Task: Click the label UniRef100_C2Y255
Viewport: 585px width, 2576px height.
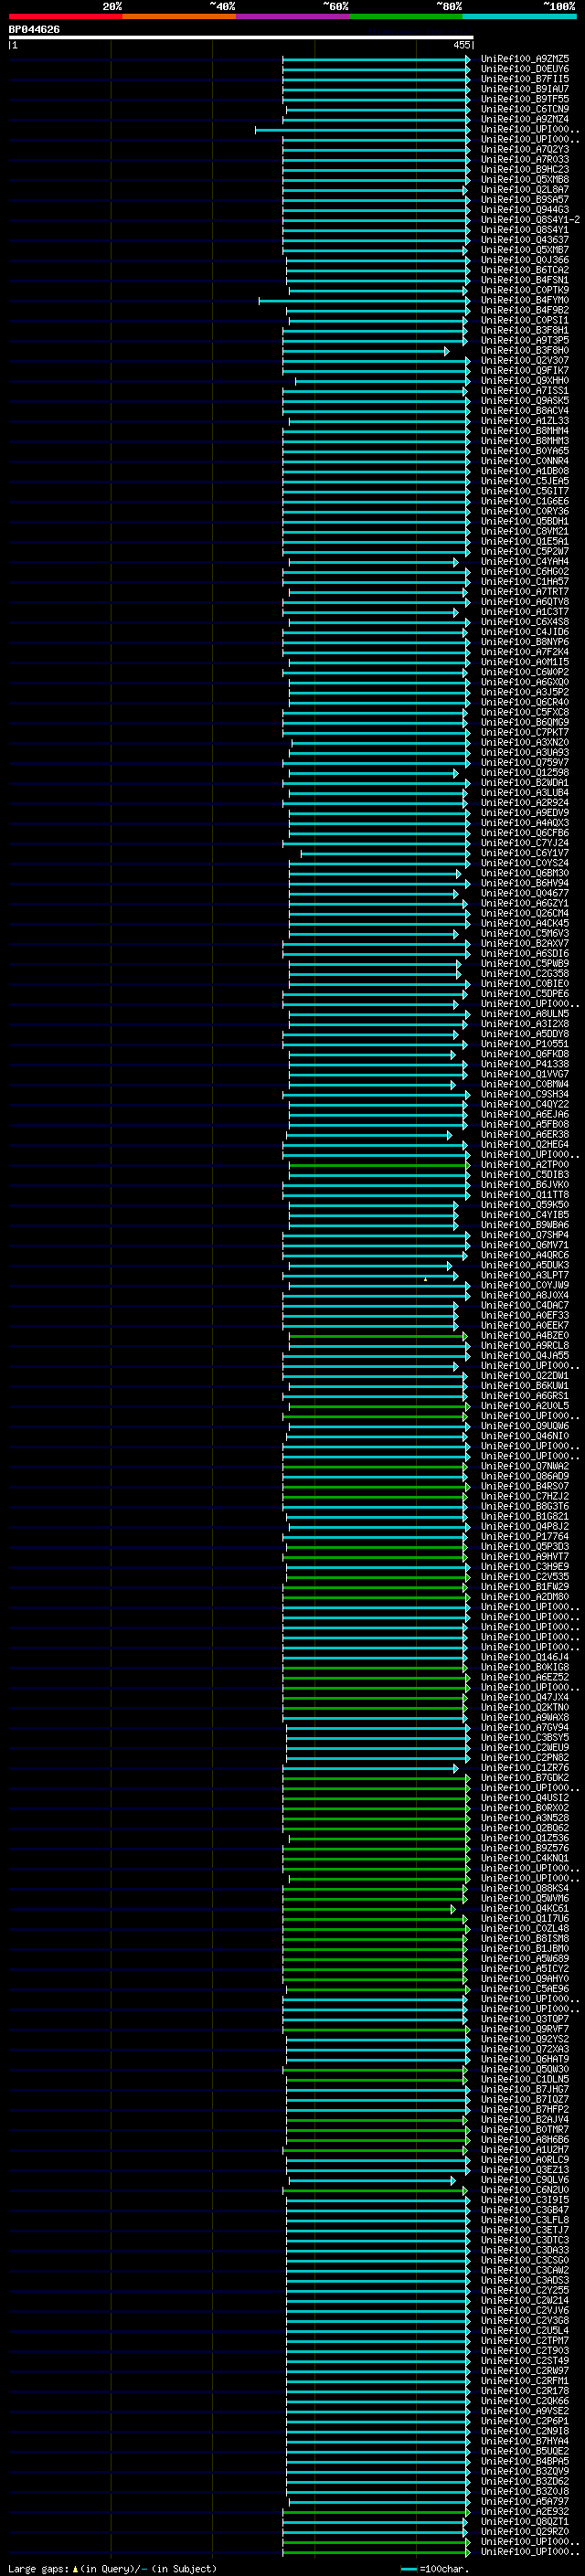Action: (x=525, y=2290)
